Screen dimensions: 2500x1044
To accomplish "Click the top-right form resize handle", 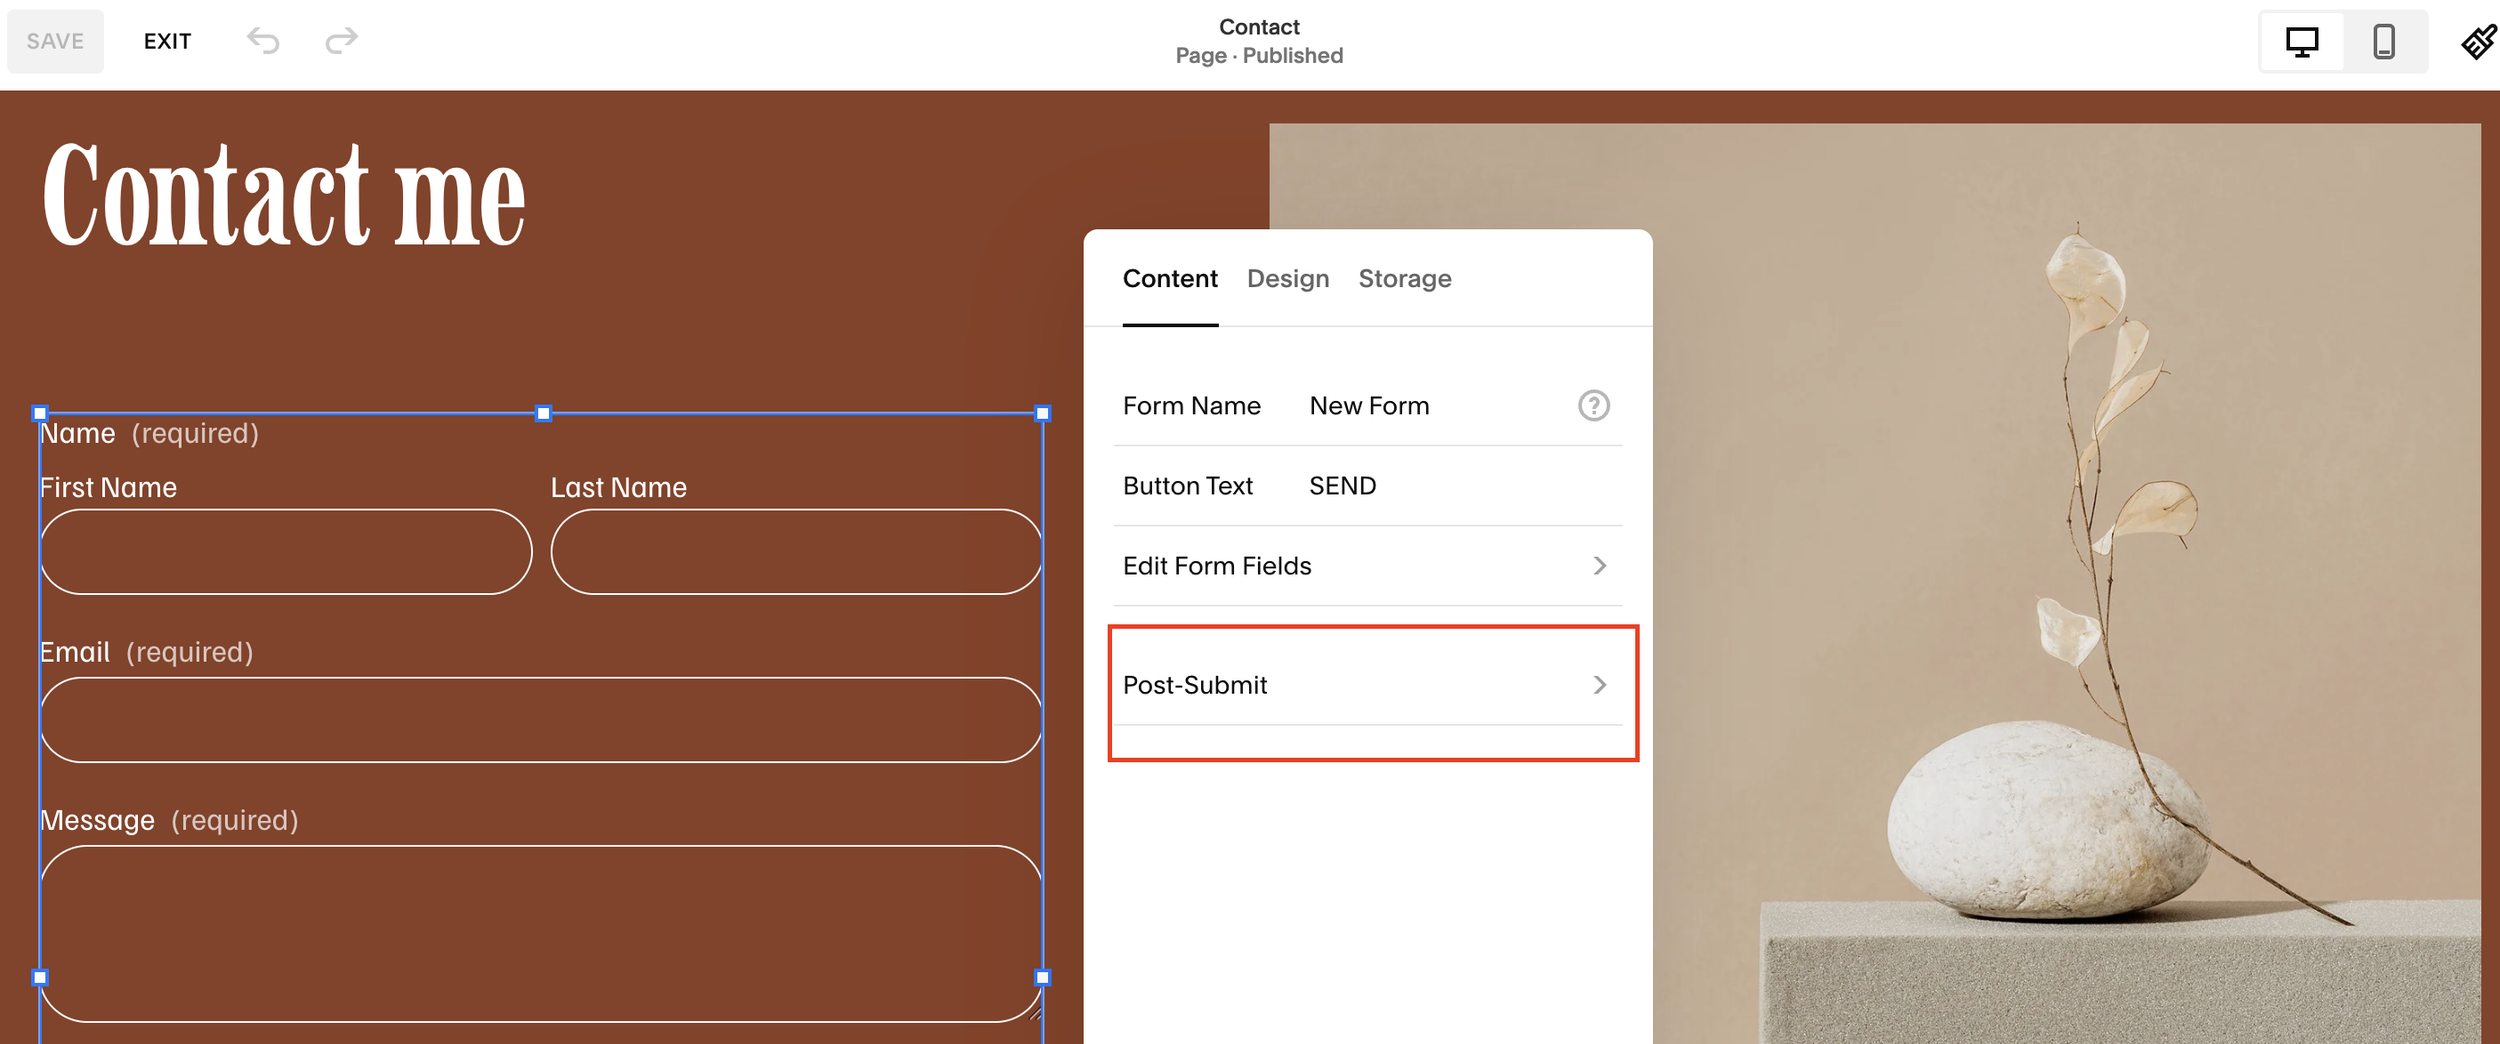I will [1042, 413].
